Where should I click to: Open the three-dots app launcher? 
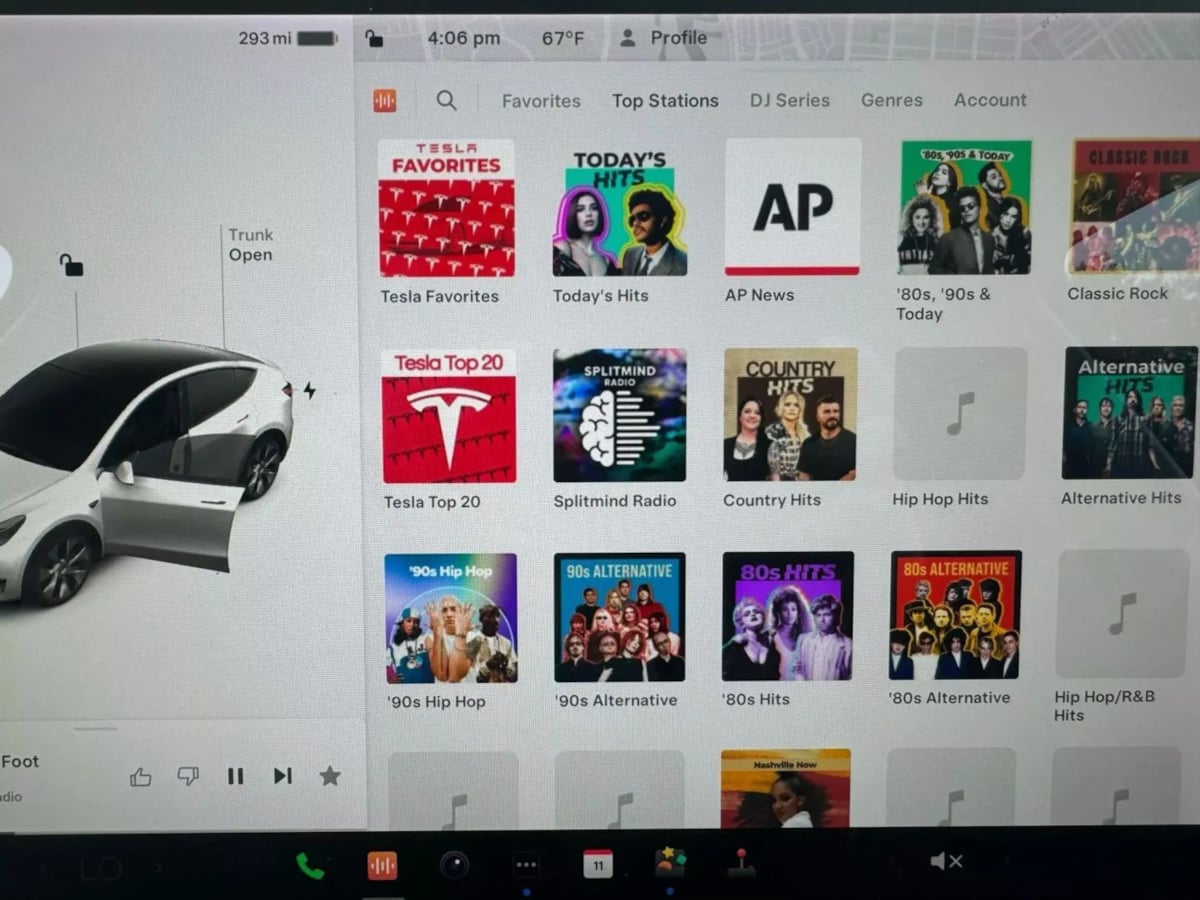(526, 864)
